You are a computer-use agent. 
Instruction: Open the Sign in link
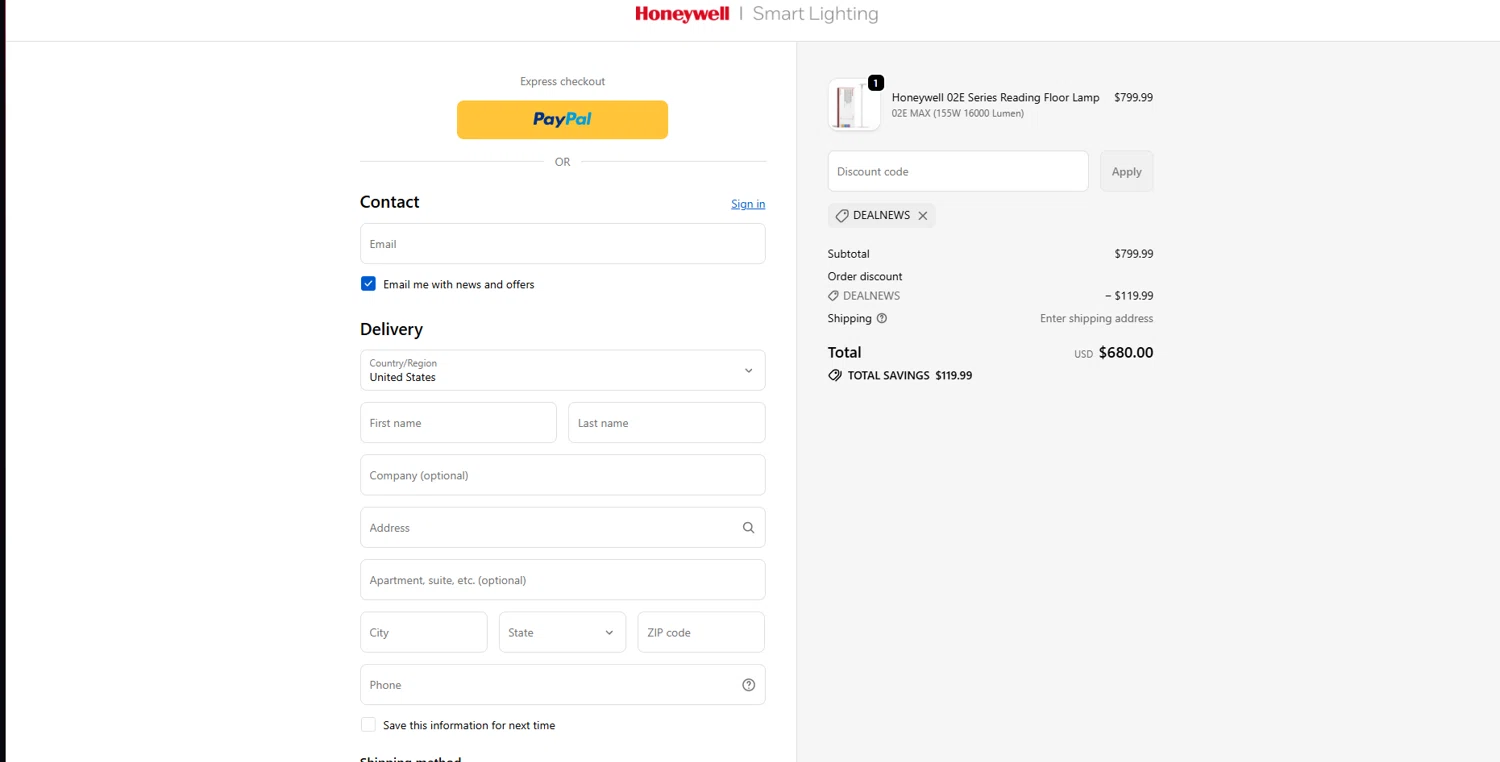pyautogui.click(x=748, y=204)
